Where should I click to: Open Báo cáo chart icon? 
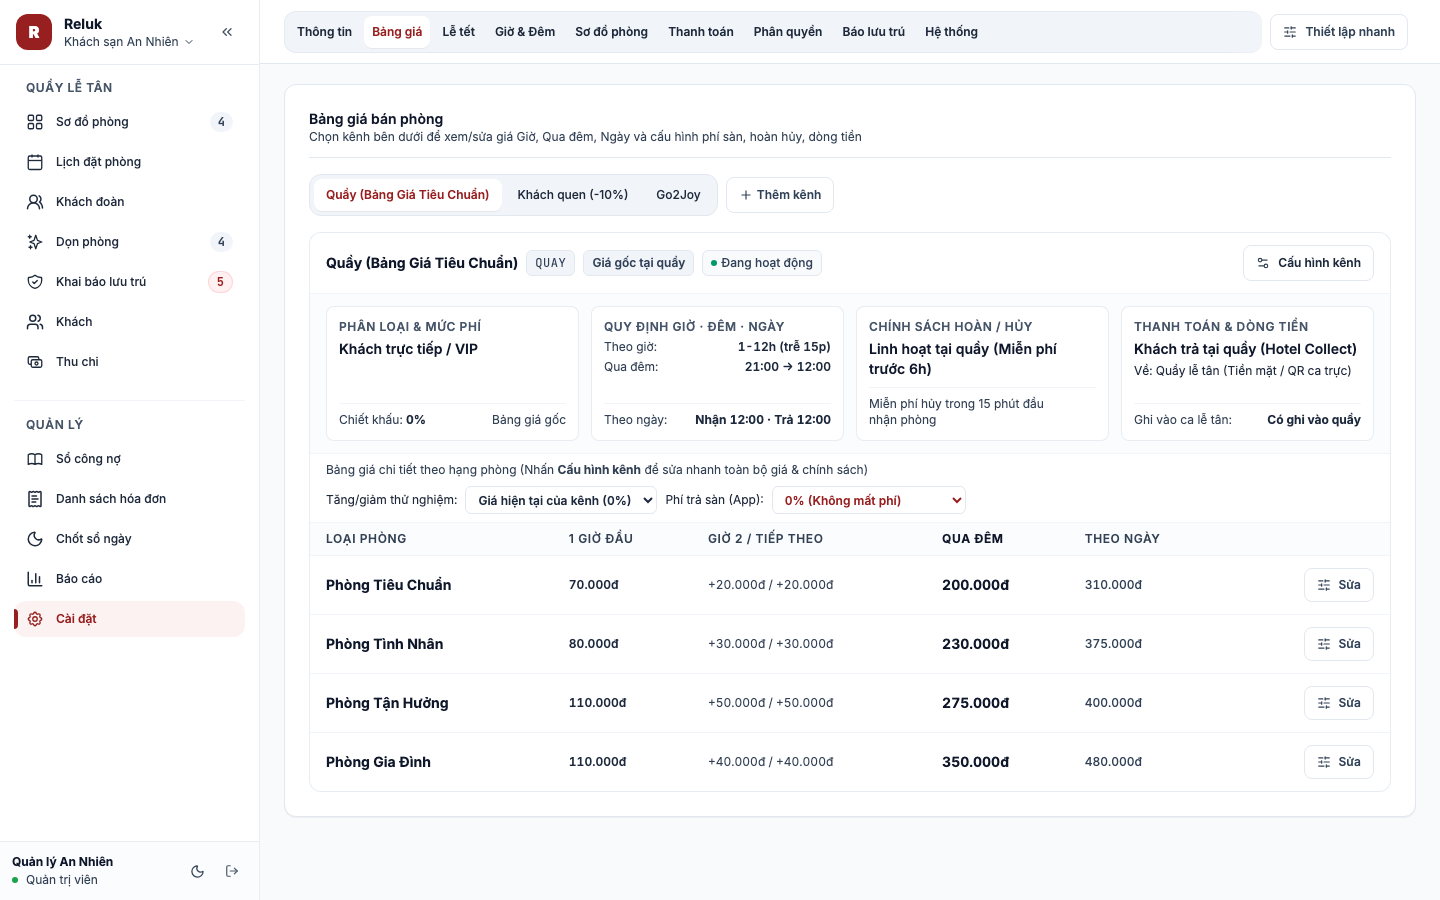[35, 579]
